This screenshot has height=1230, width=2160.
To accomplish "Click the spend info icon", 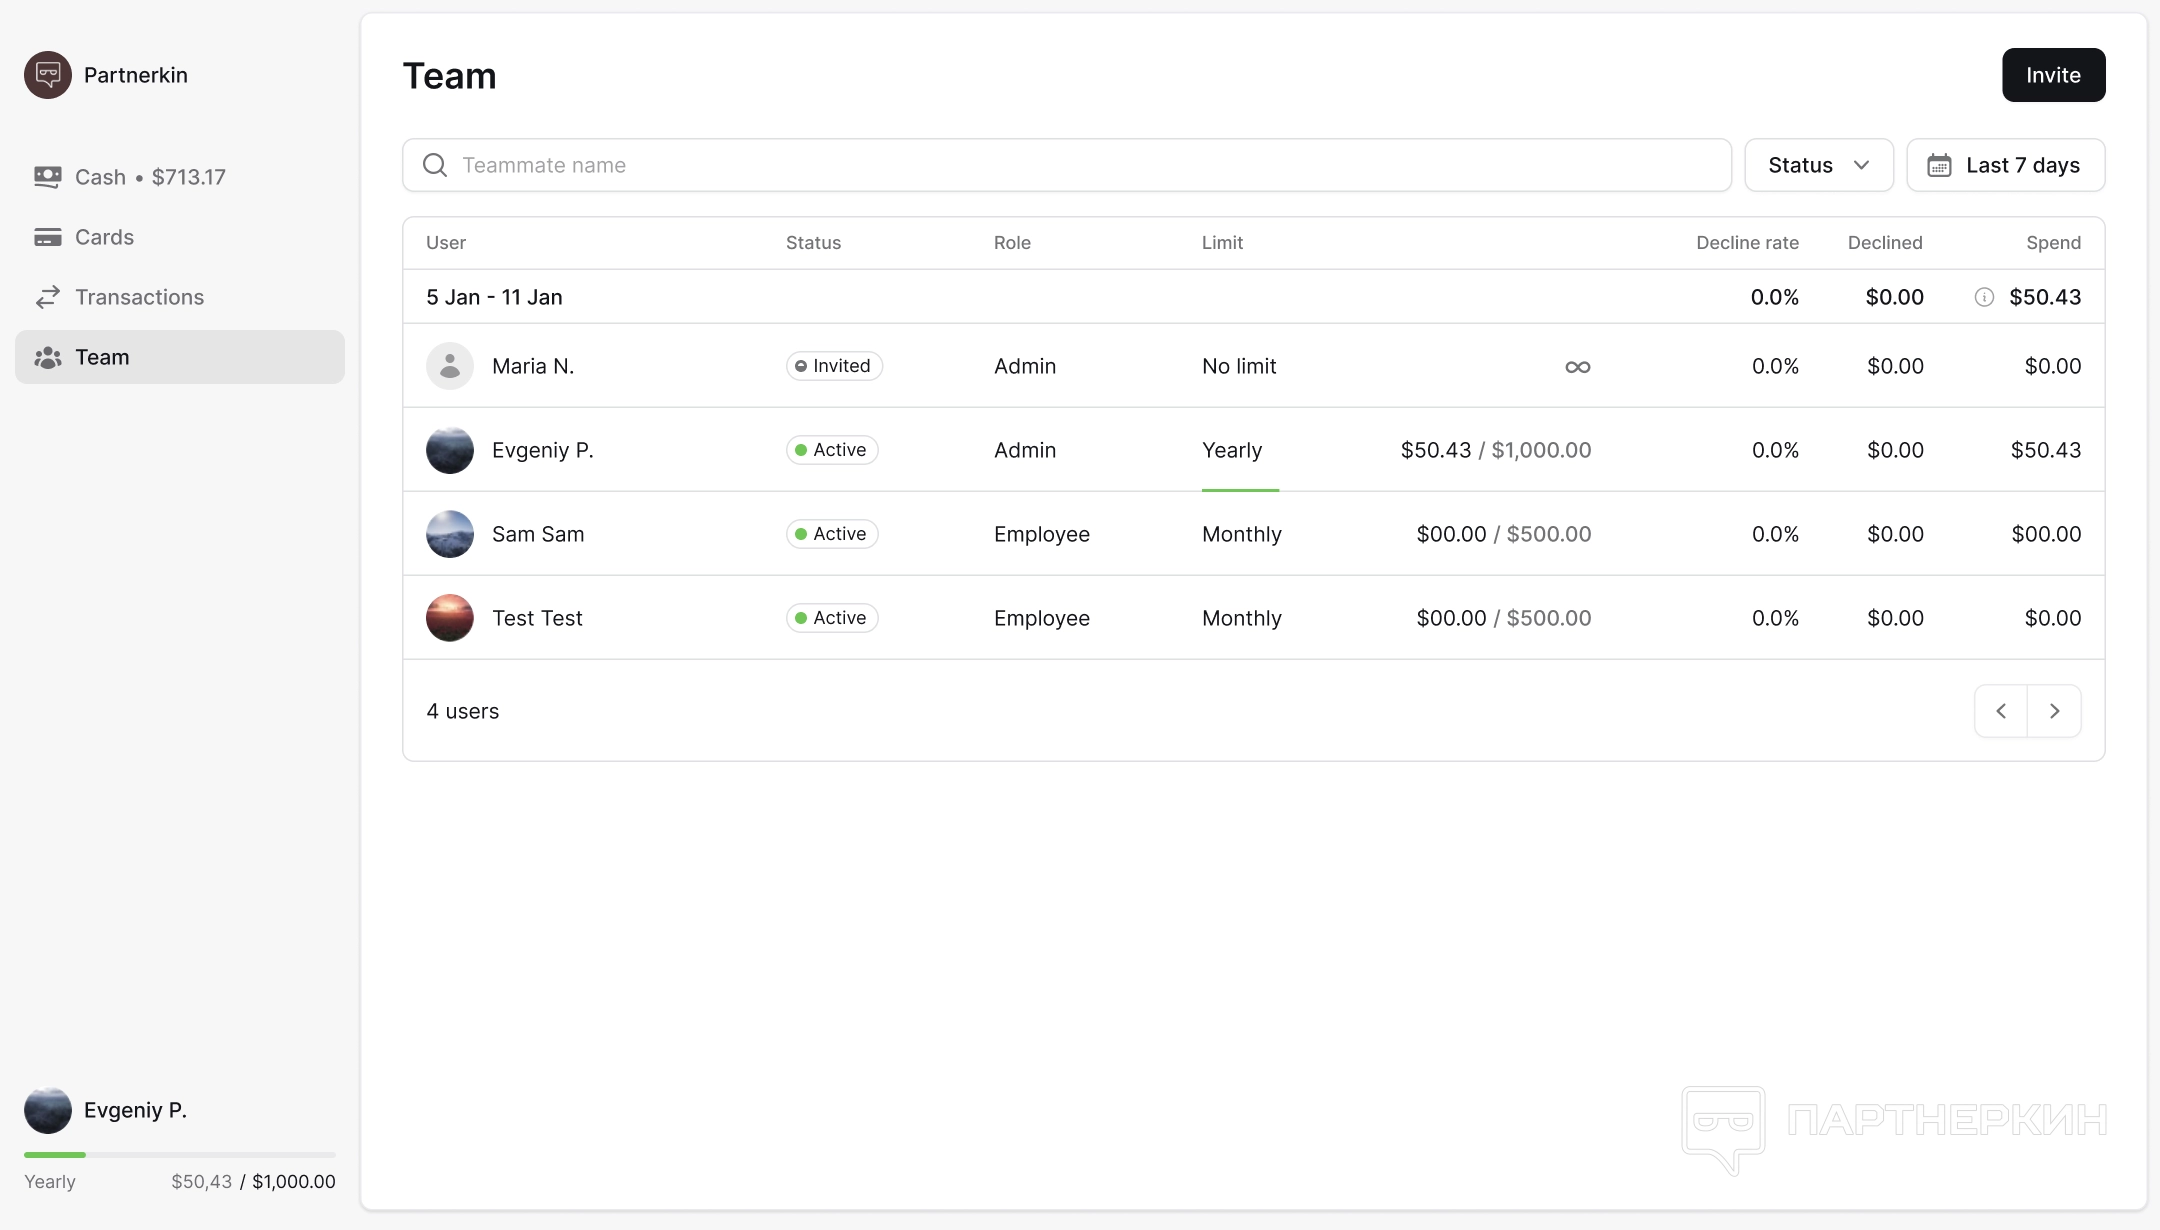I will [x=1984, y=297].
